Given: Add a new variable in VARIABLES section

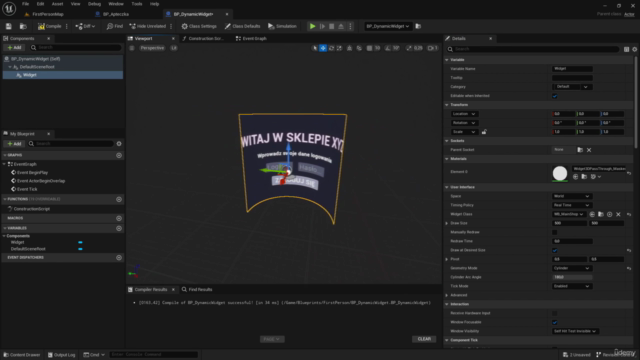Looking at the screenshot, I should (119, 228).
